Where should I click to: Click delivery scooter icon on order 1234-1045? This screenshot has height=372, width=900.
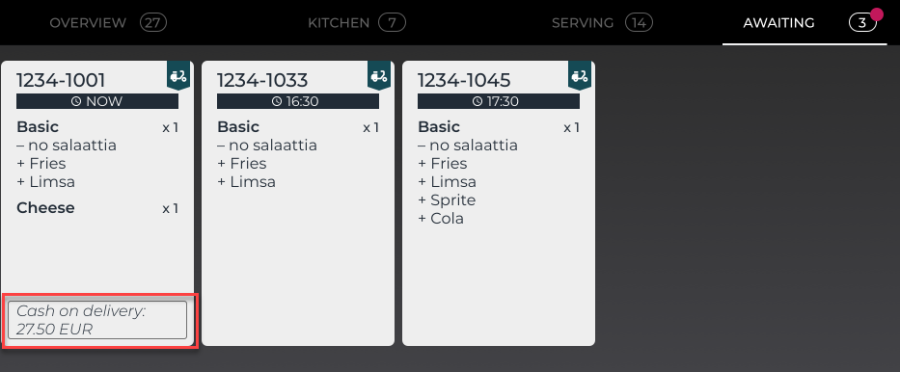(x=580, y=76)
